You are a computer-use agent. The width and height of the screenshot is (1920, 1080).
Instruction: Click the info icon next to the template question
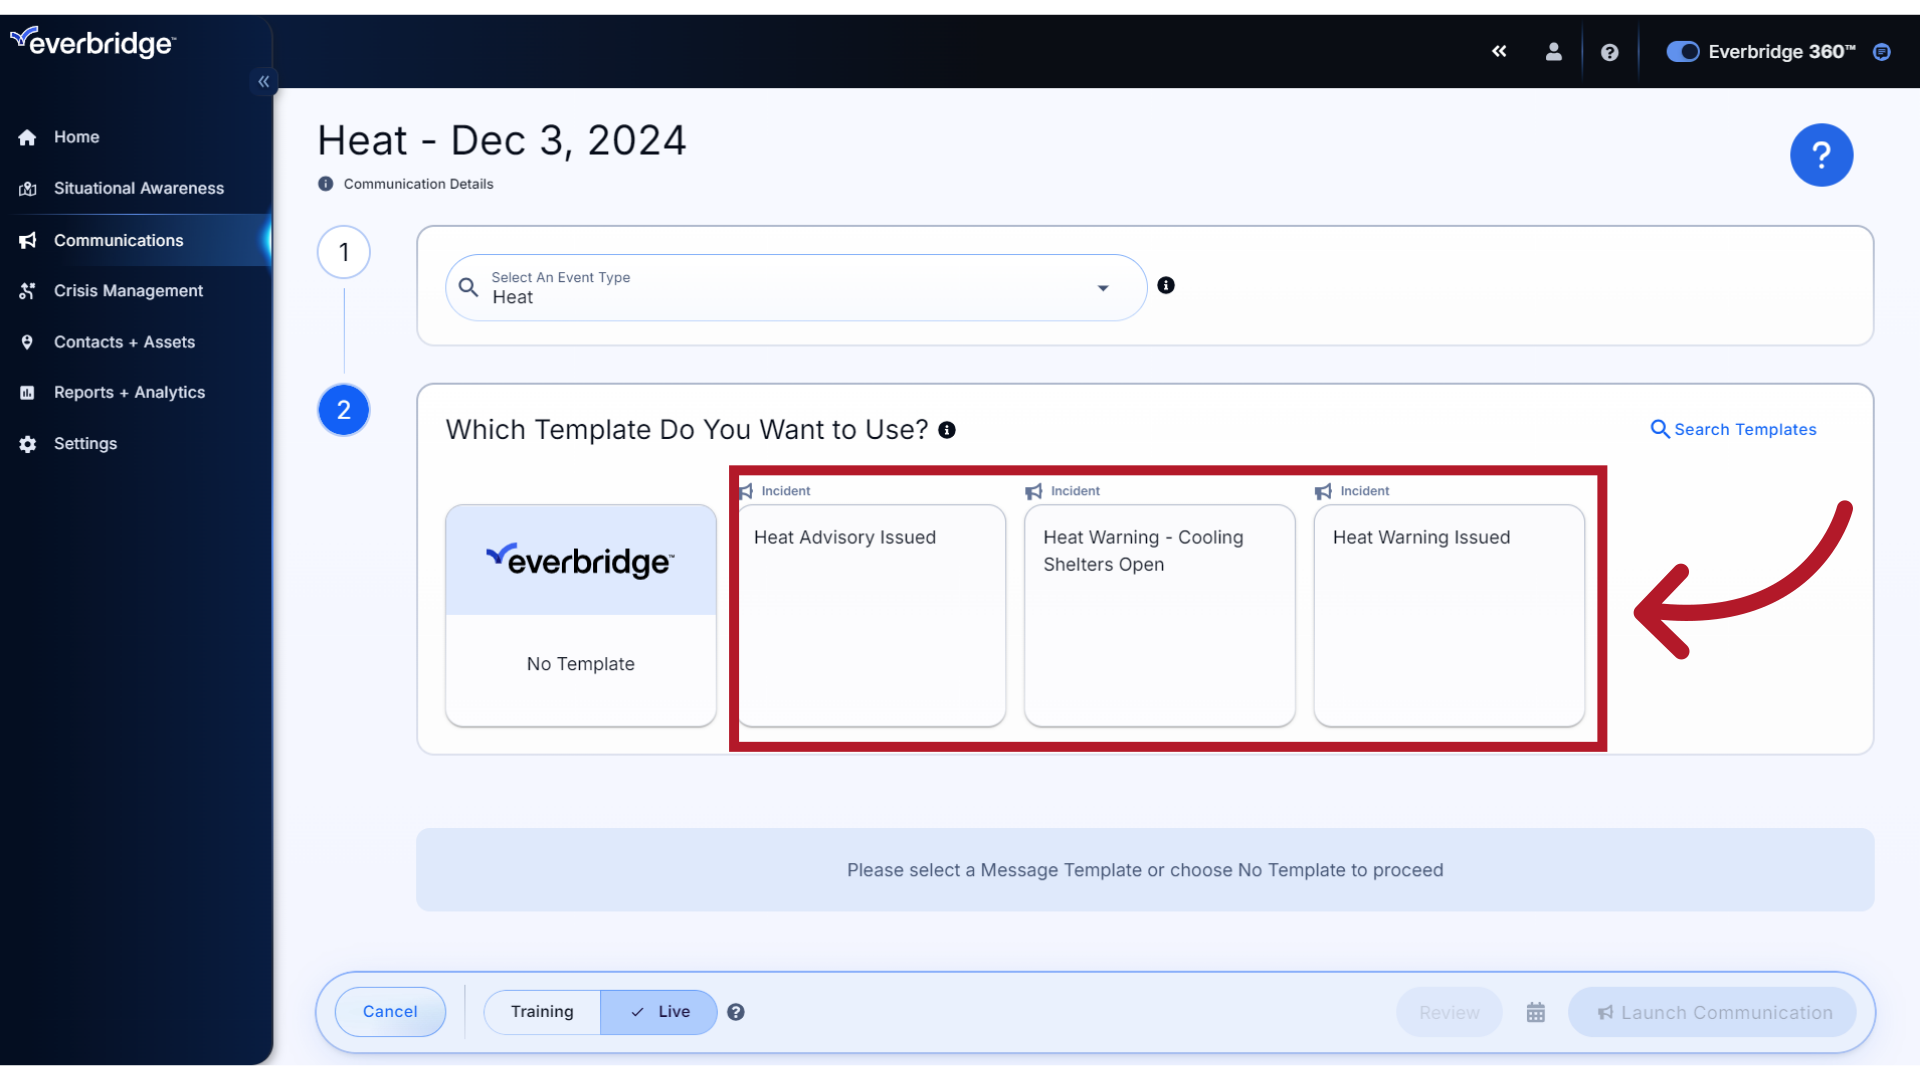(947, 430)
